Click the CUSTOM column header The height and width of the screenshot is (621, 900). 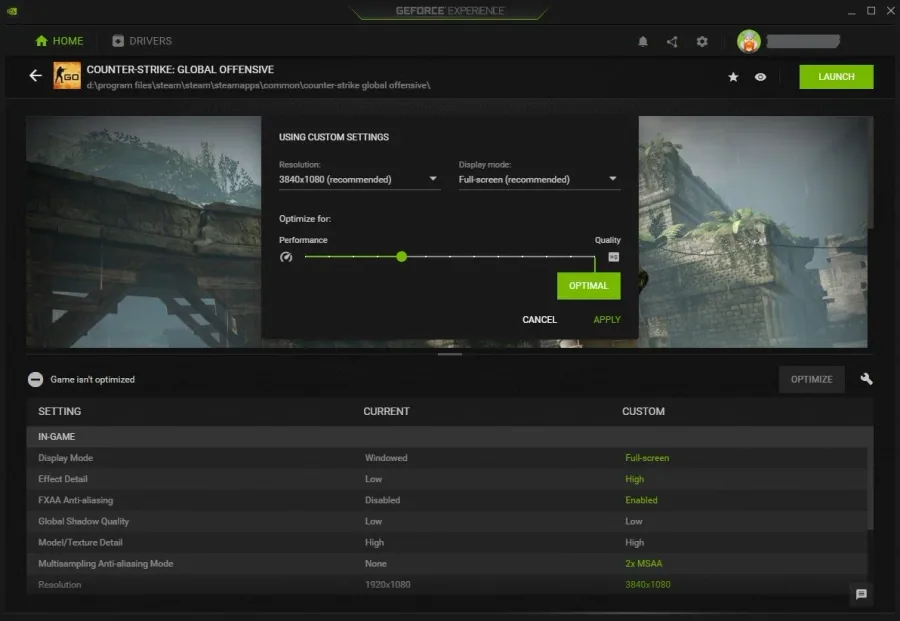click(643, 412)
